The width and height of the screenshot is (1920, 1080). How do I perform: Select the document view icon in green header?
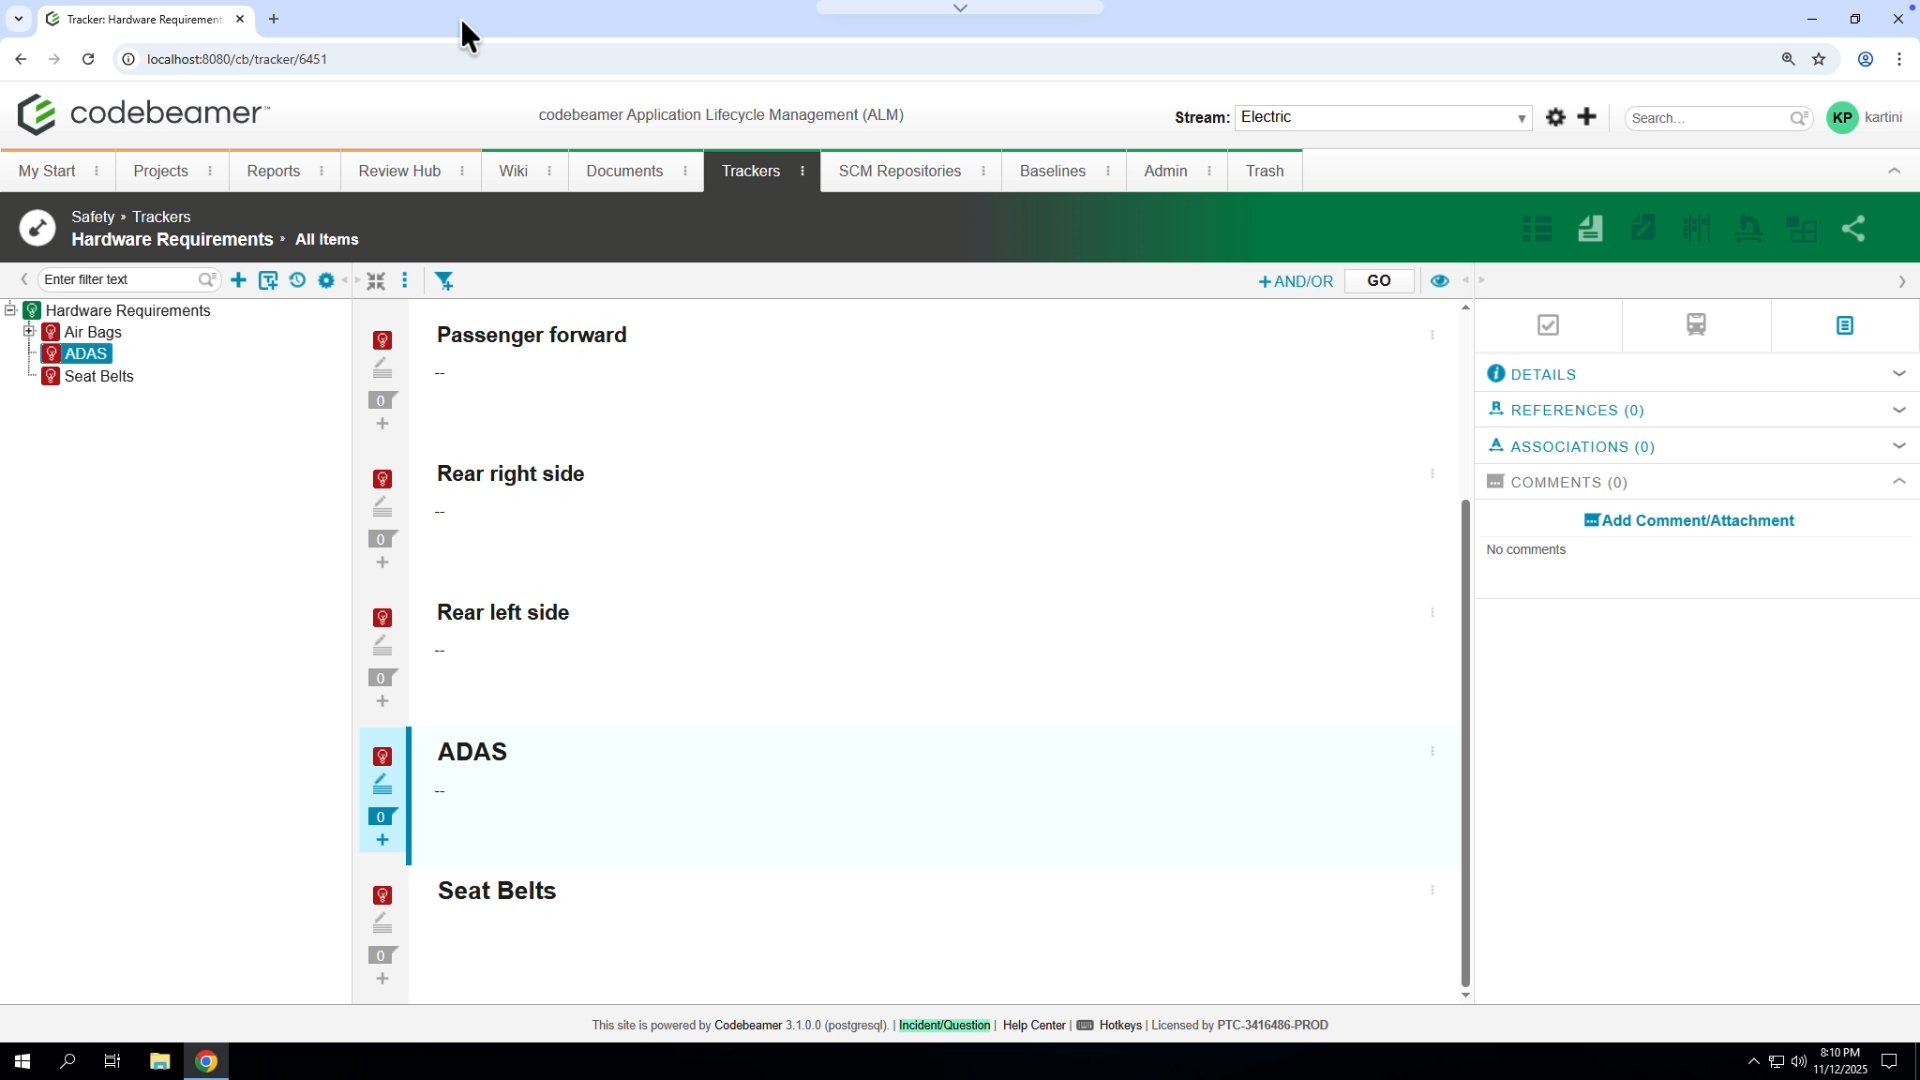(1590, 228)
